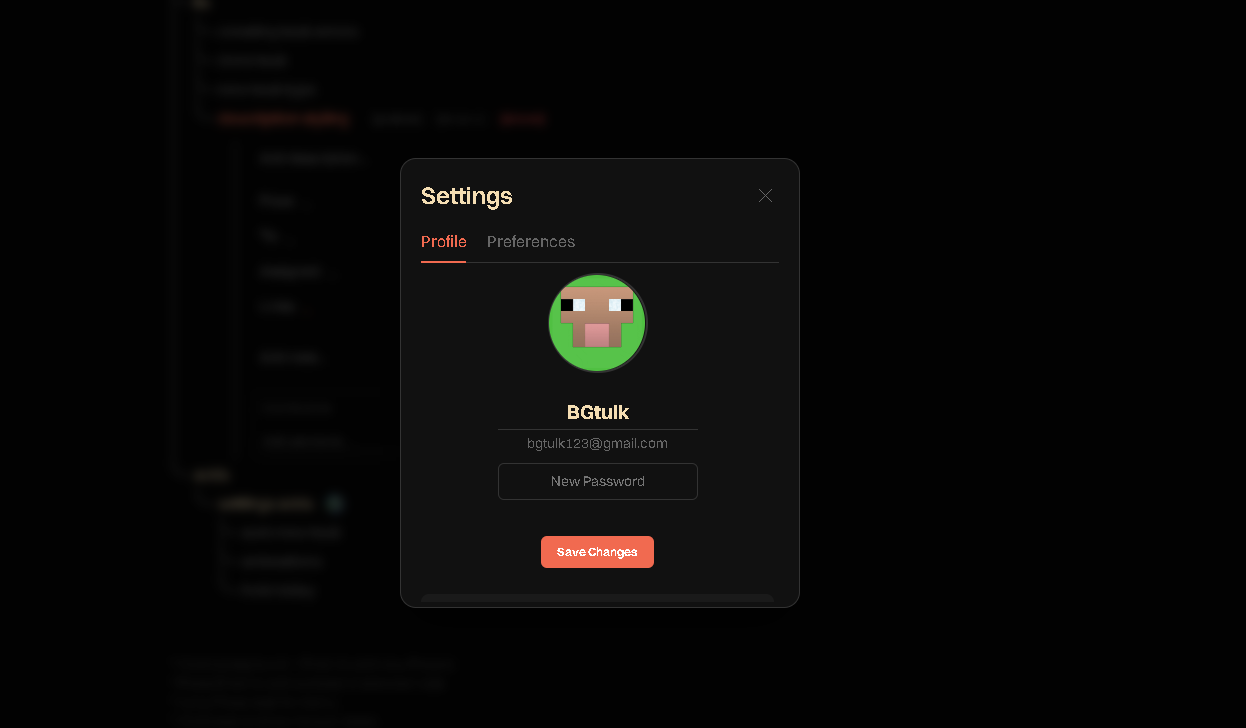Edit the BGtulk username field

click(x=598, y=412)
